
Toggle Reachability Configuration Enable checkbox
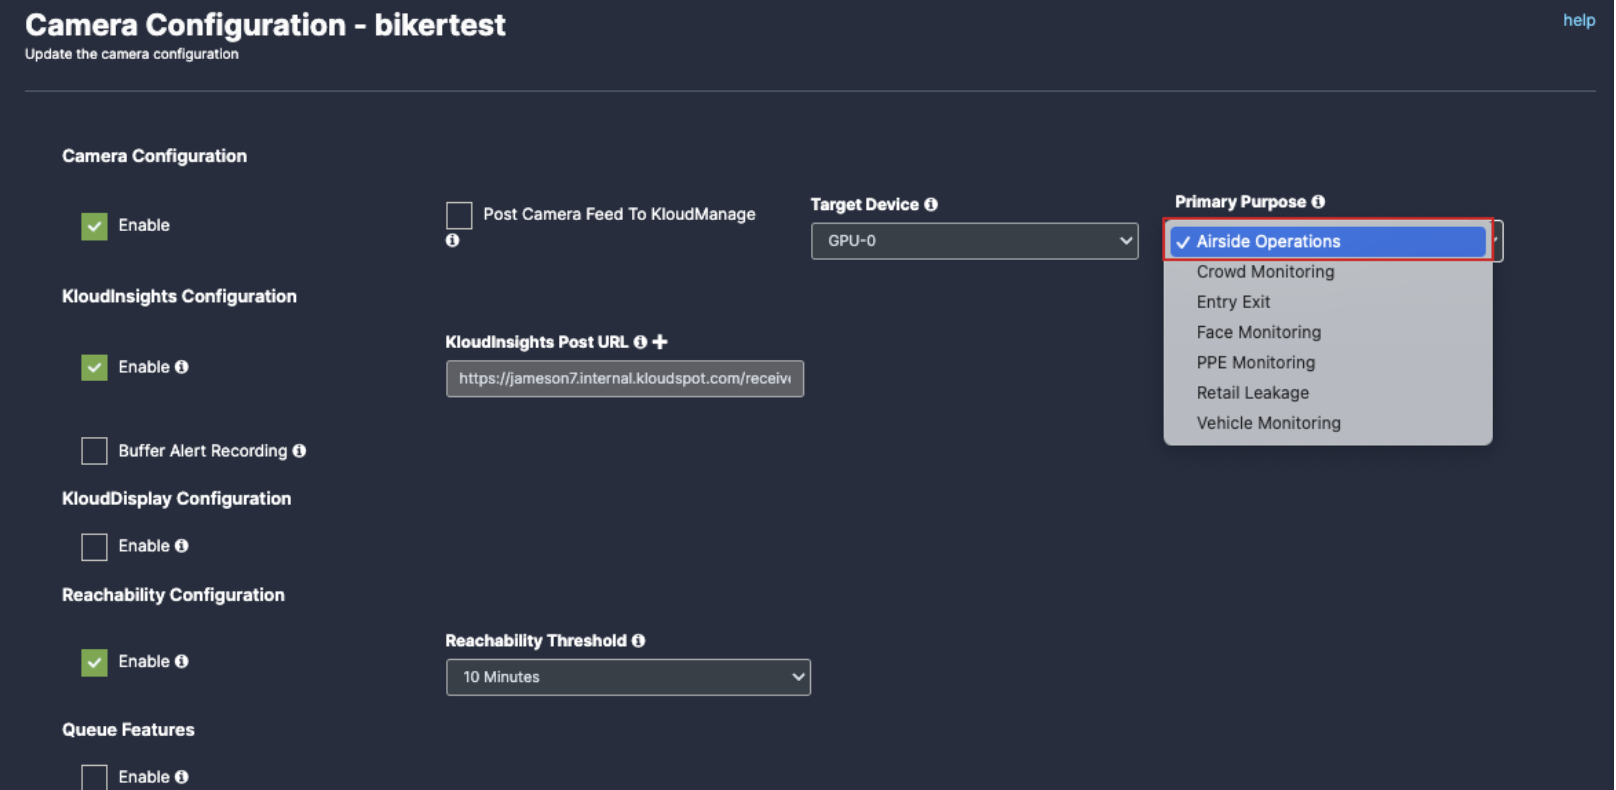click(x=94, y=662)
